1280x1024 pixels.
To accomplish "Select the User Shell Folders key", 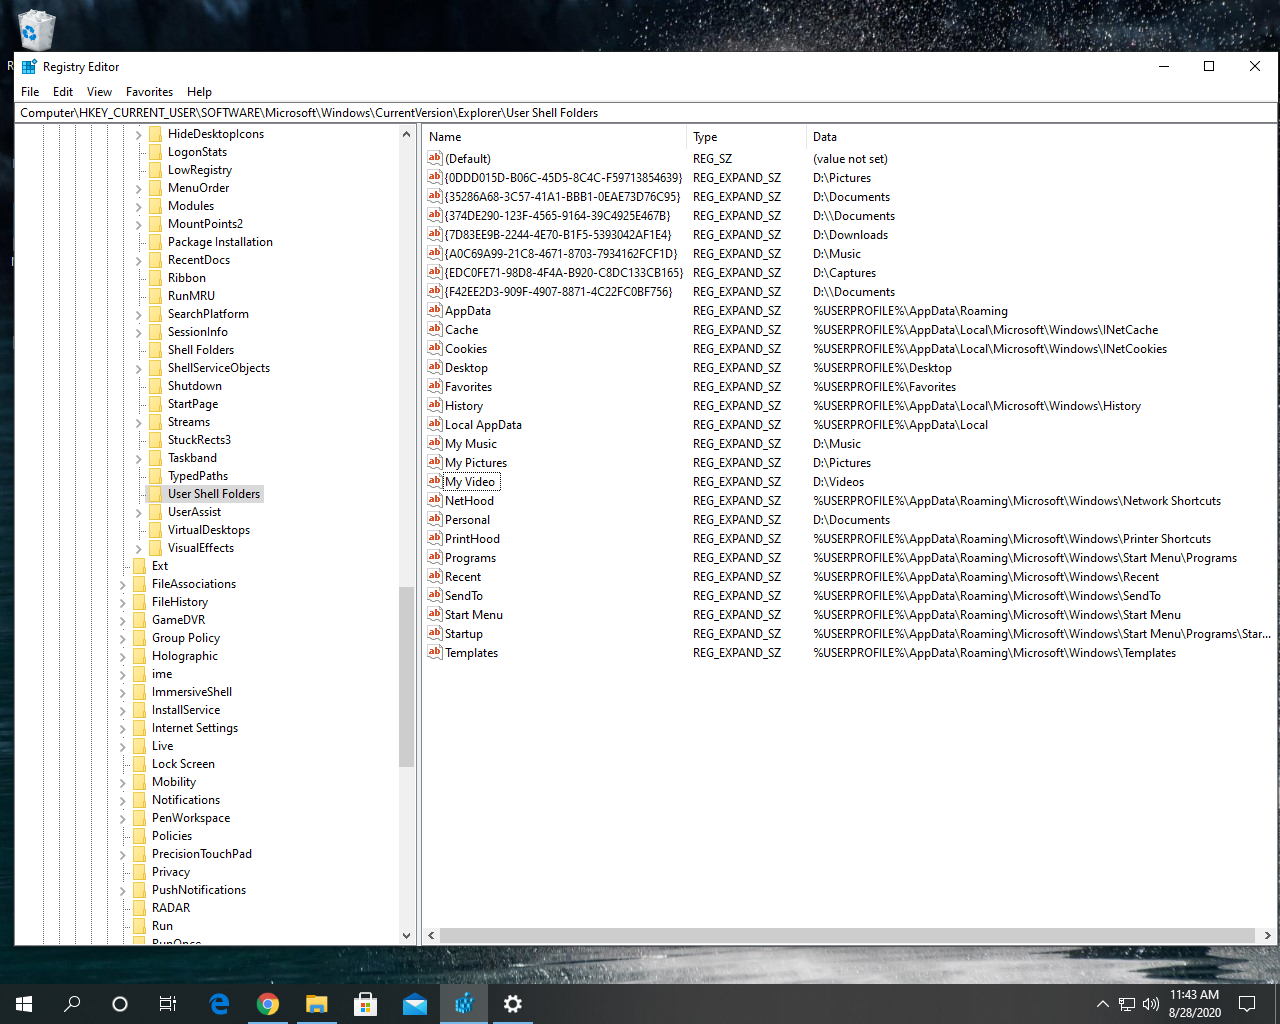I will click(214, 494).
